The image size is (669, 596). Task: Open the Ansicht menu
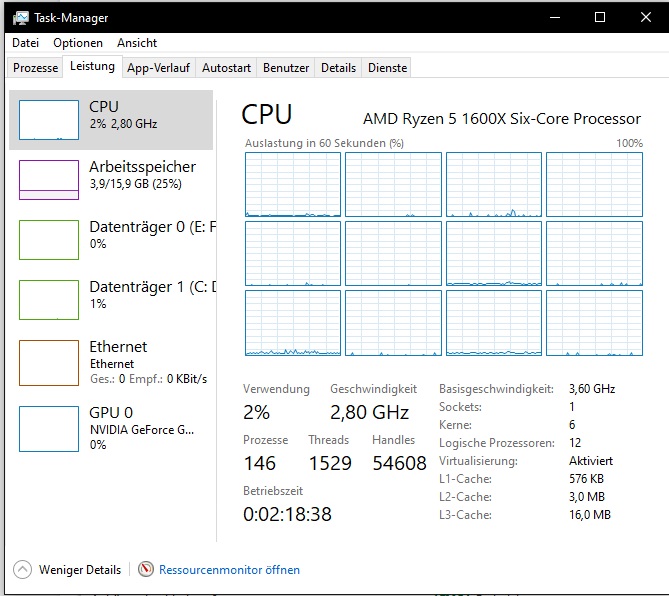[137, 43]
